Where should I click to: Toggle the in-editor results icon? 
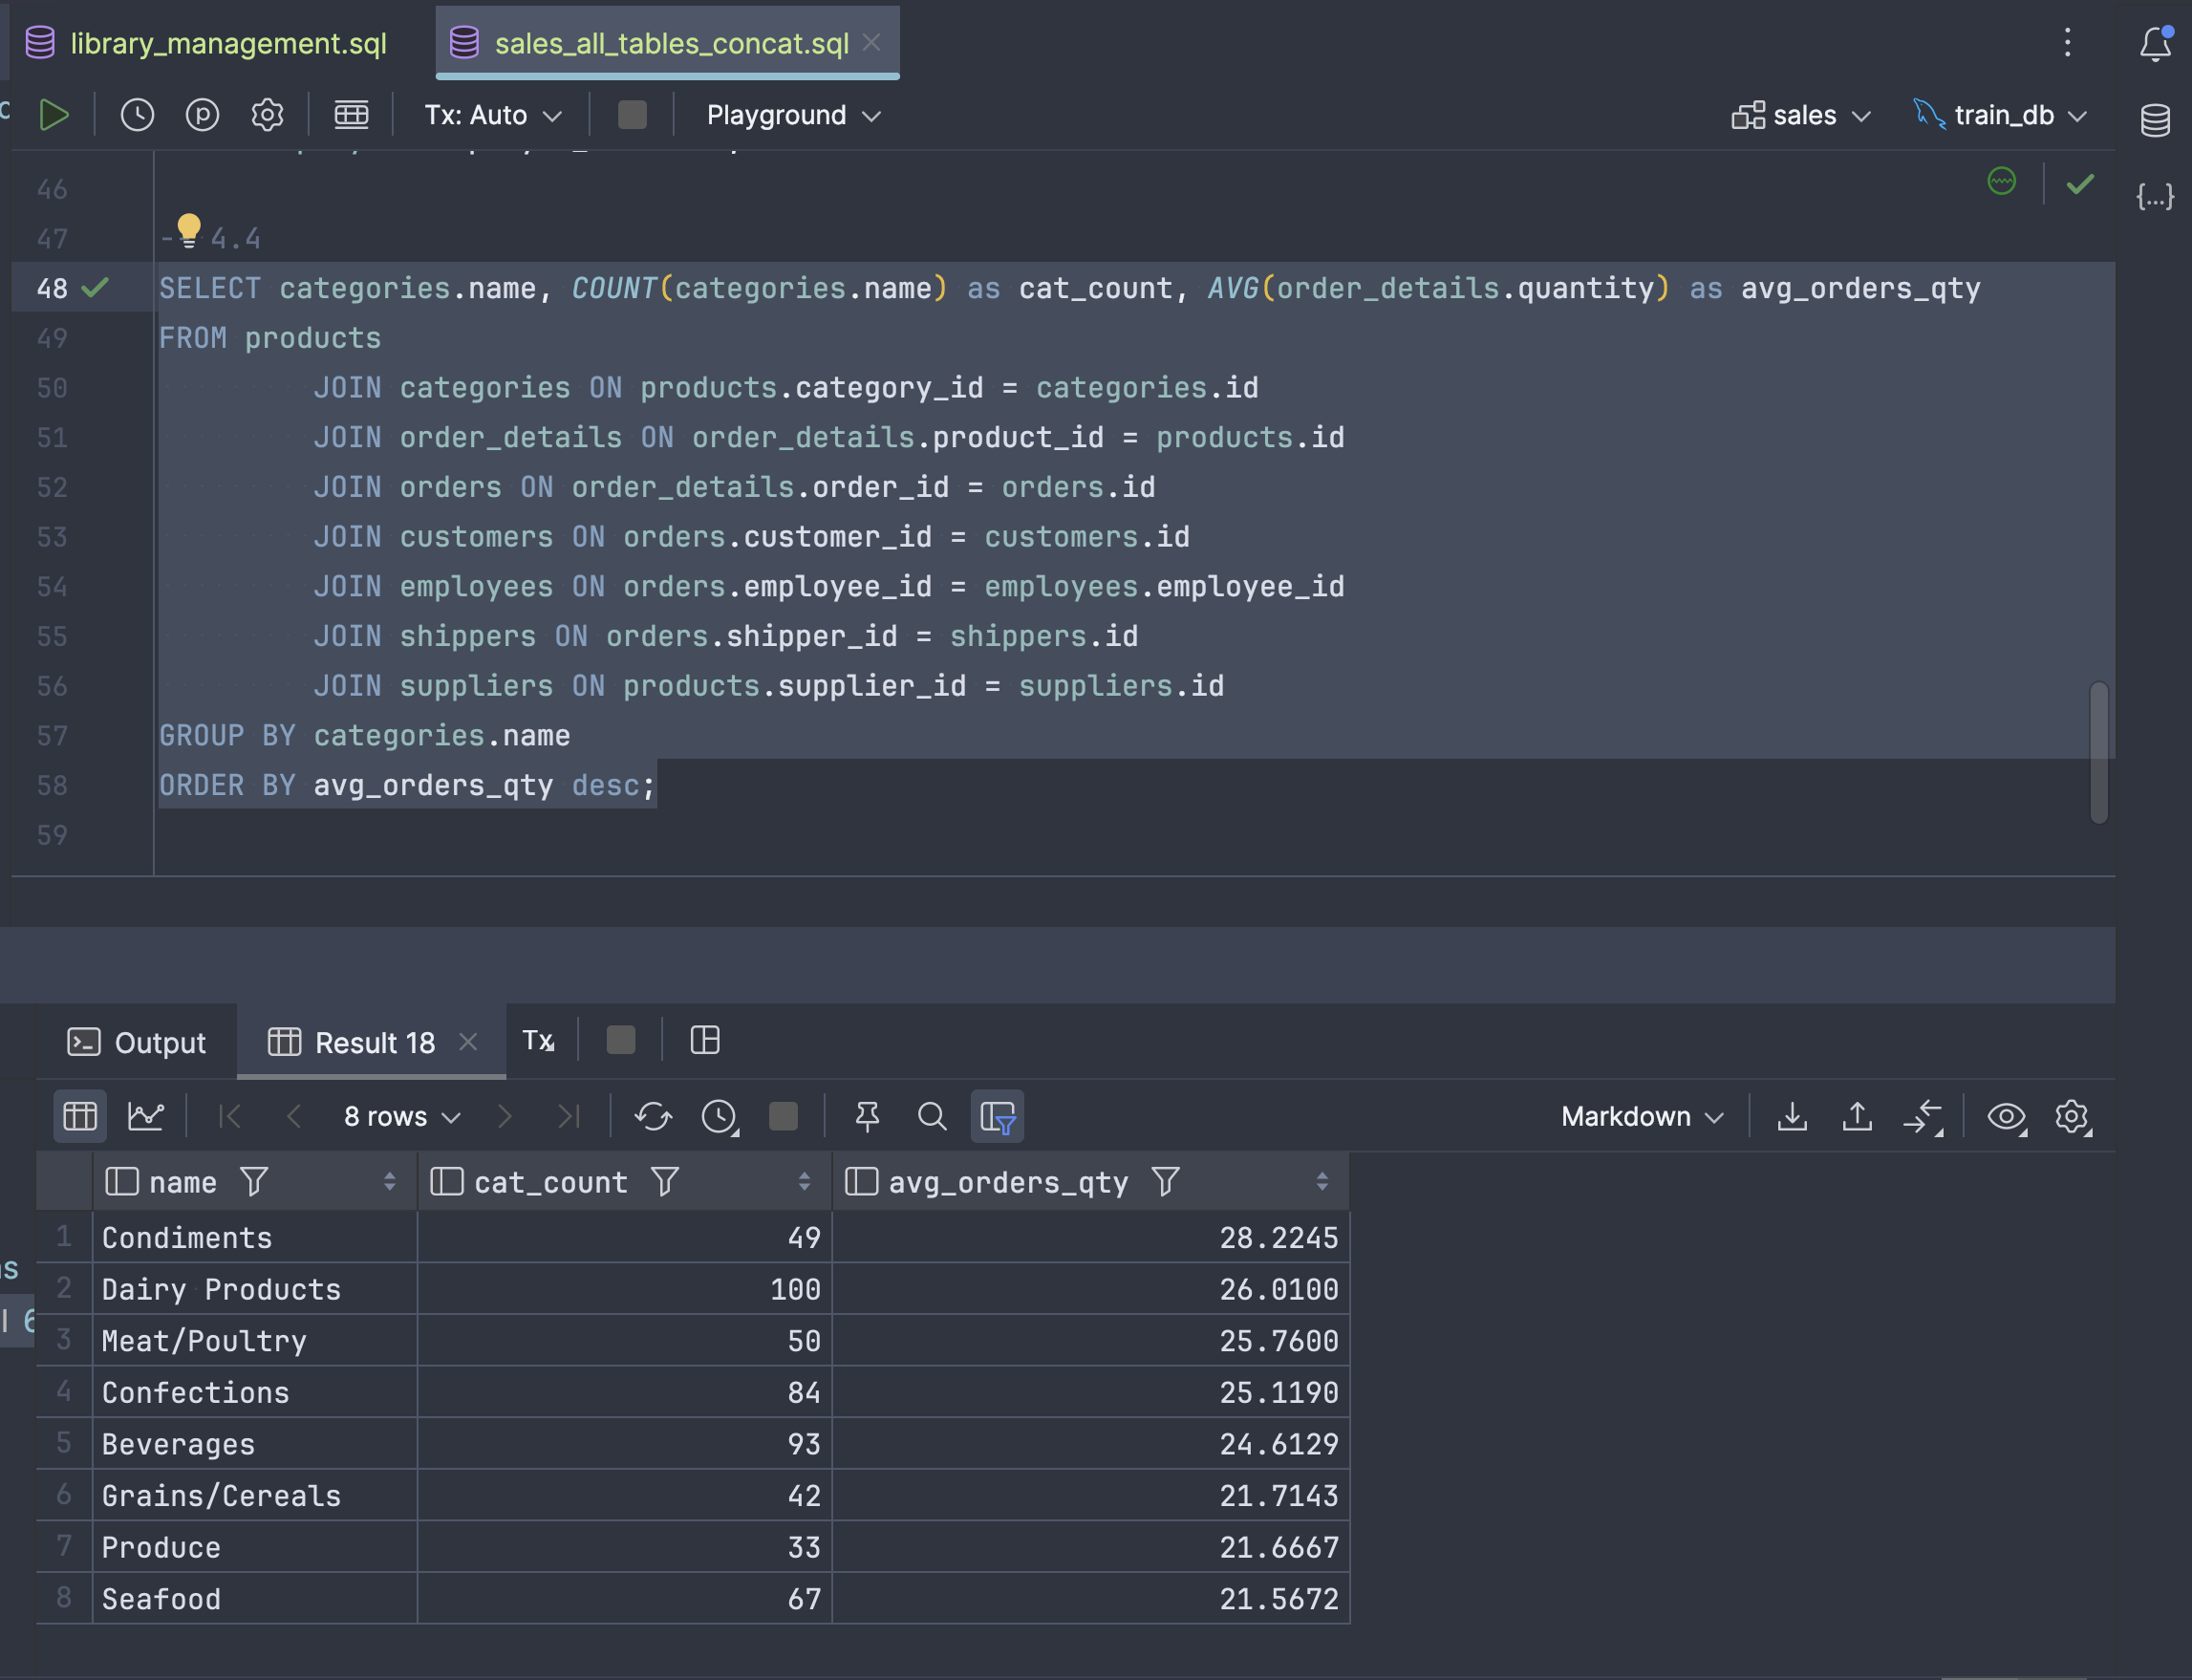pos(351,115)
